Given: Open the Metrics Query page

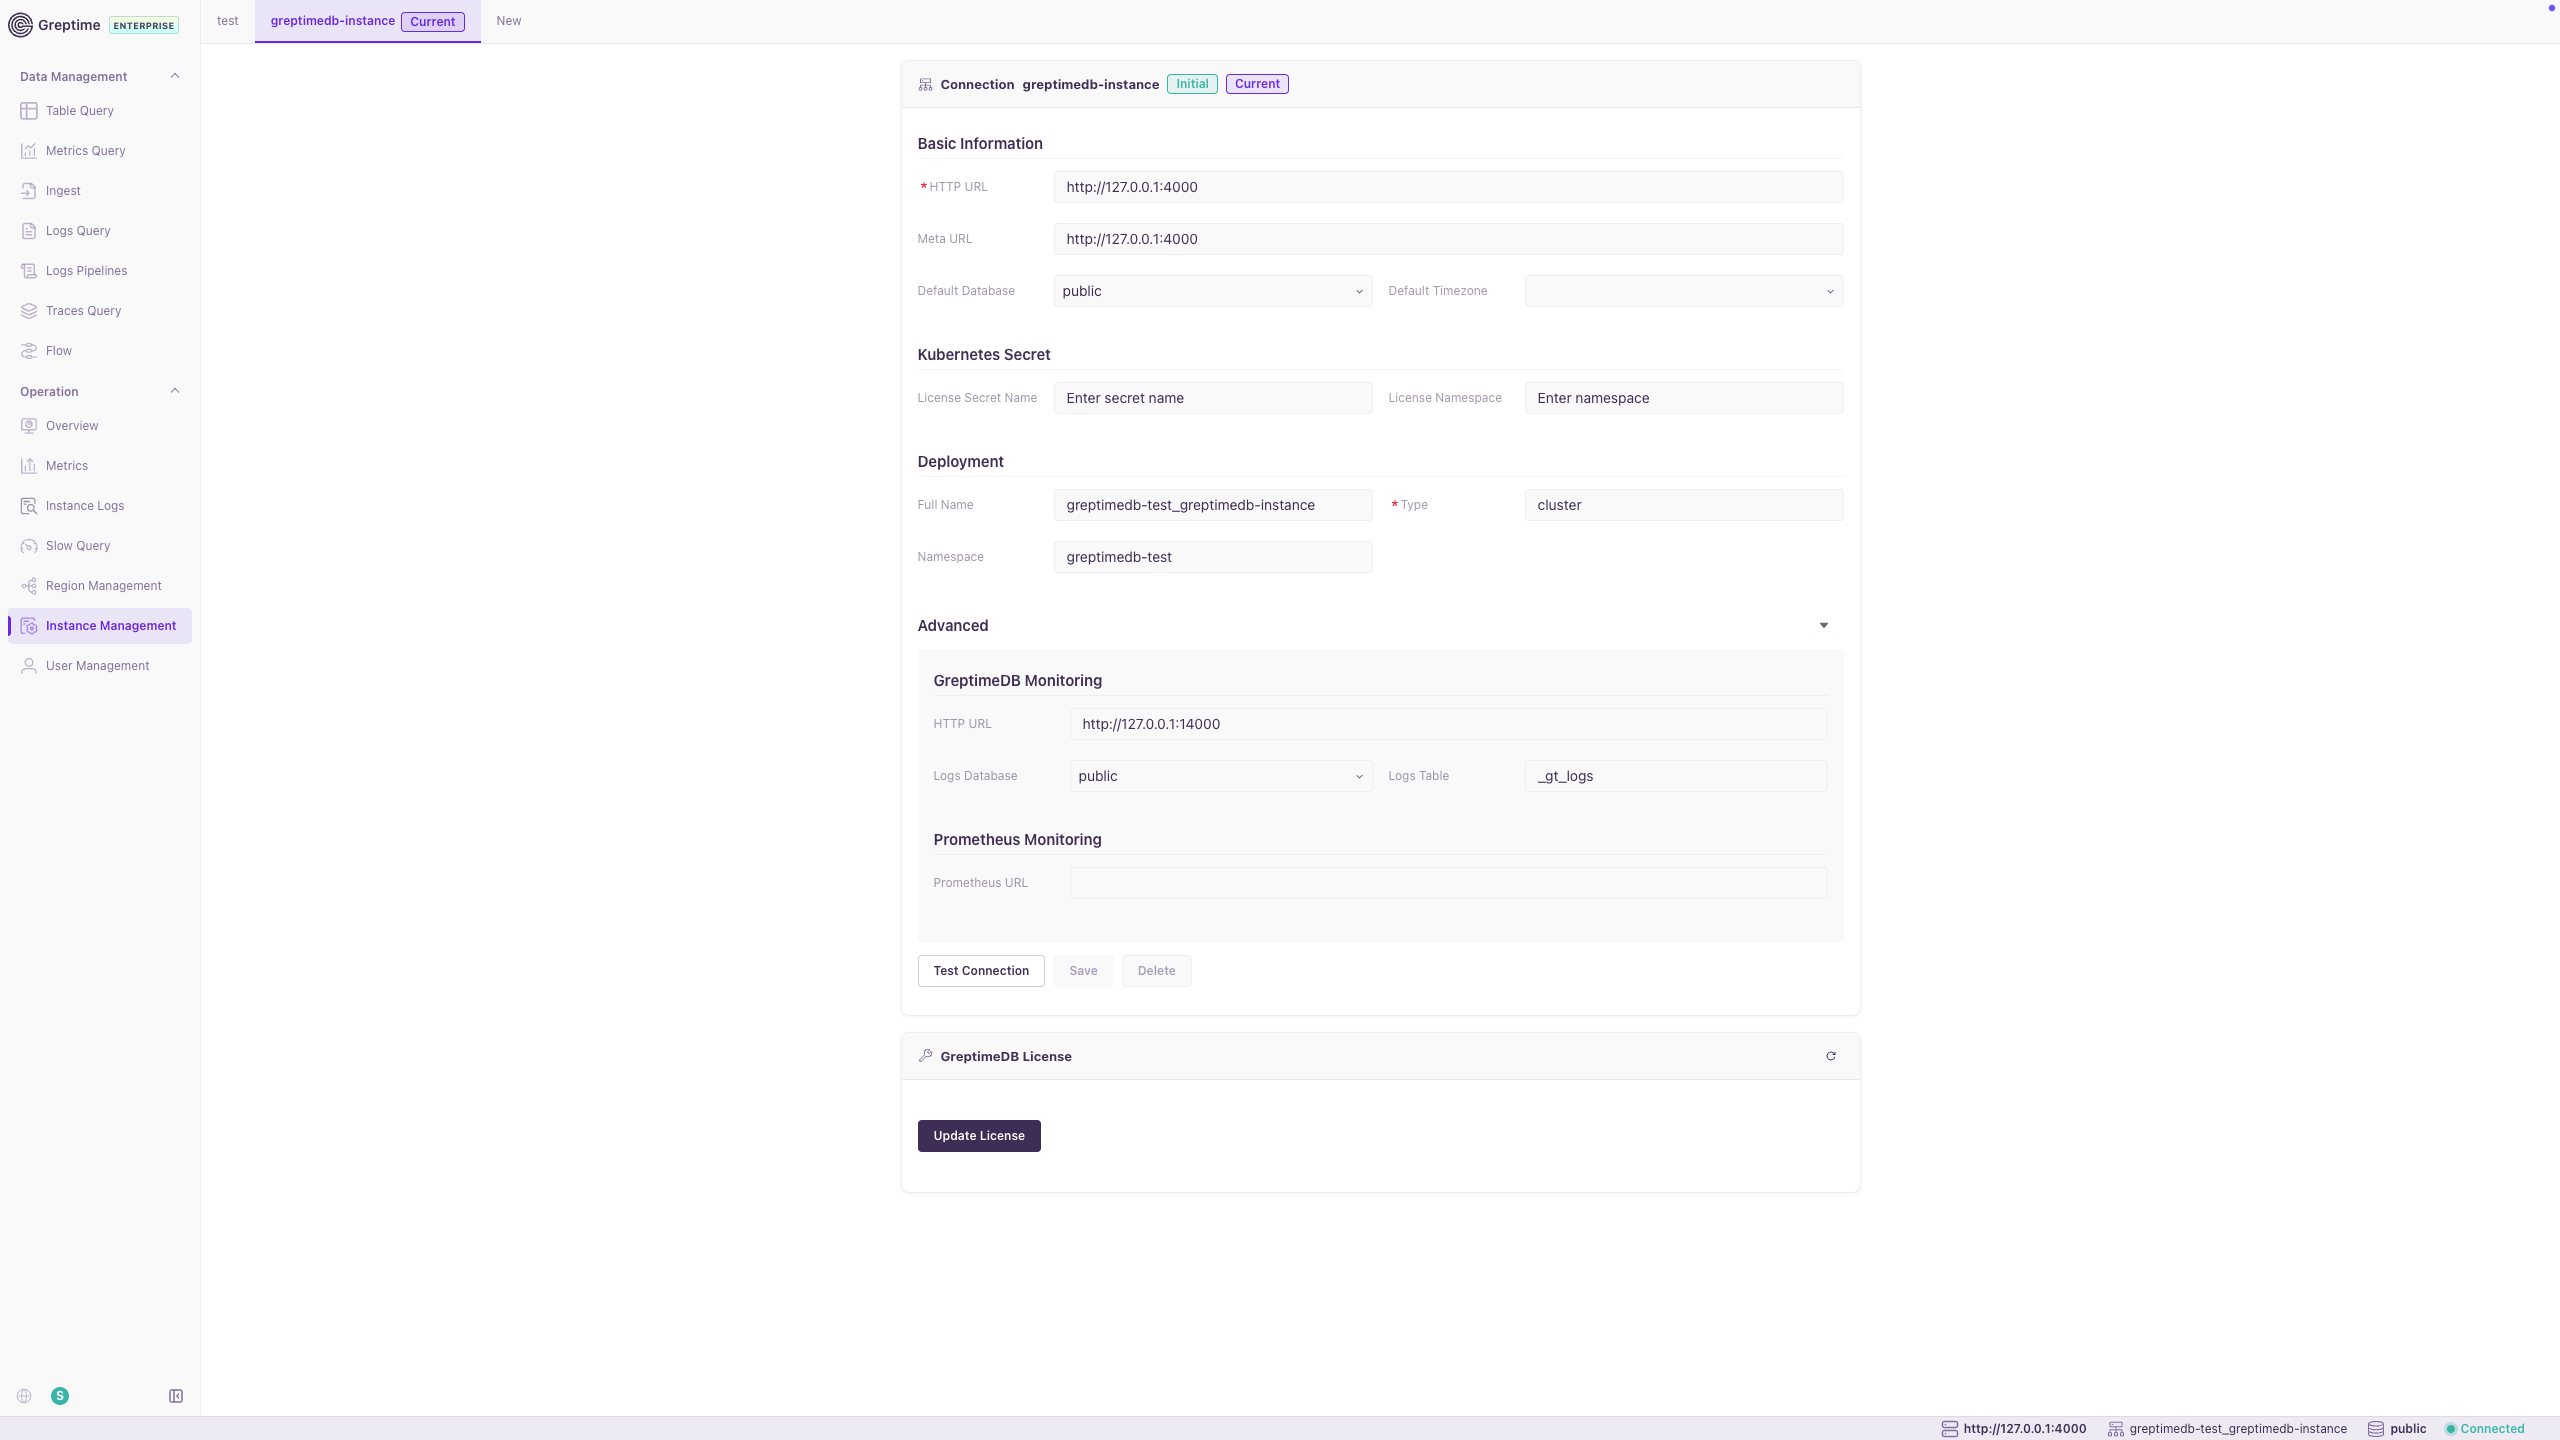Looking at the screenshot, I should pyautogui.click(x=99, y=151).
